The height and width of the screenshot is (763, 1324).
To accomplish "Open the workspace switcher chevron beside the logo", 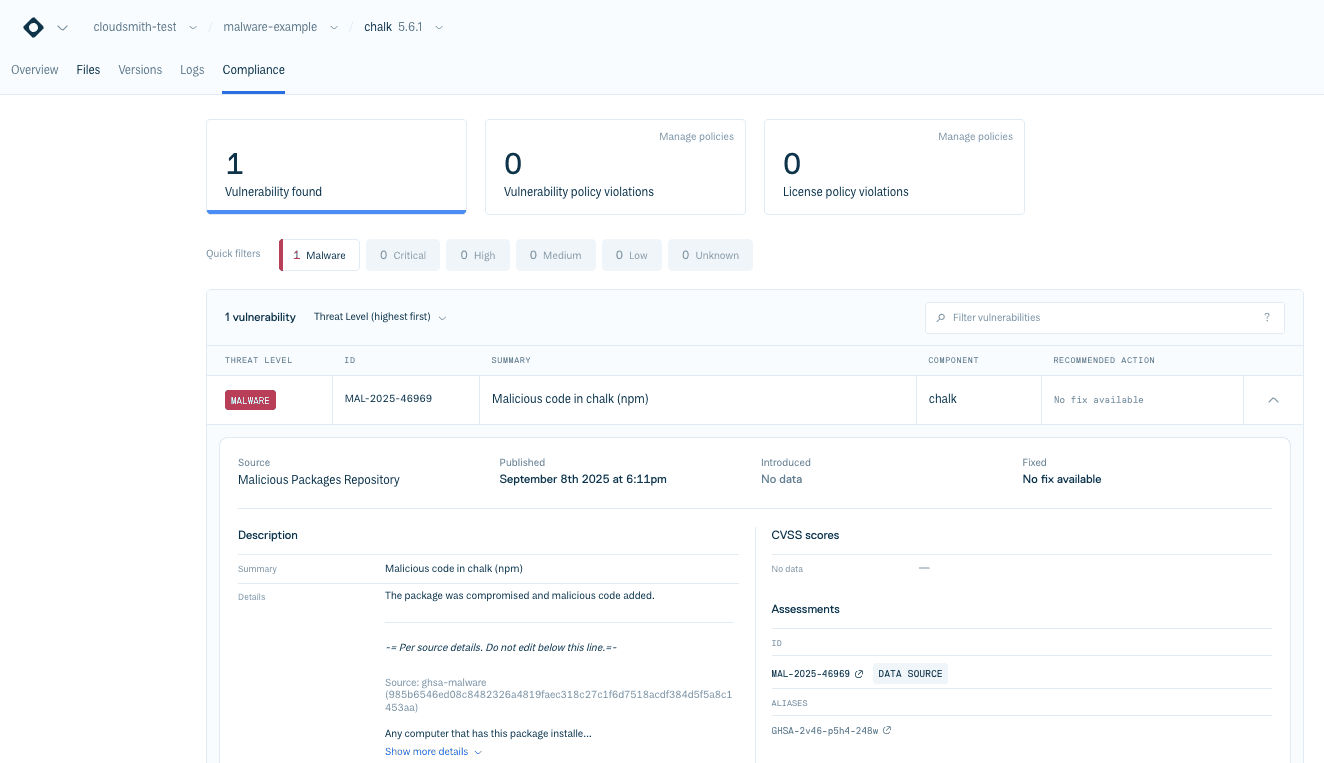I will tap(63, 28).
